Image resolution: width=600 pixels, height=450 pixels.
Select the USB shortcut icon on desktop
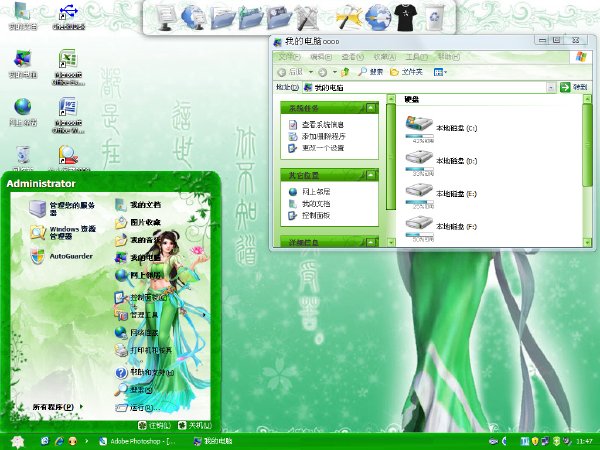(x=68, y=17)
